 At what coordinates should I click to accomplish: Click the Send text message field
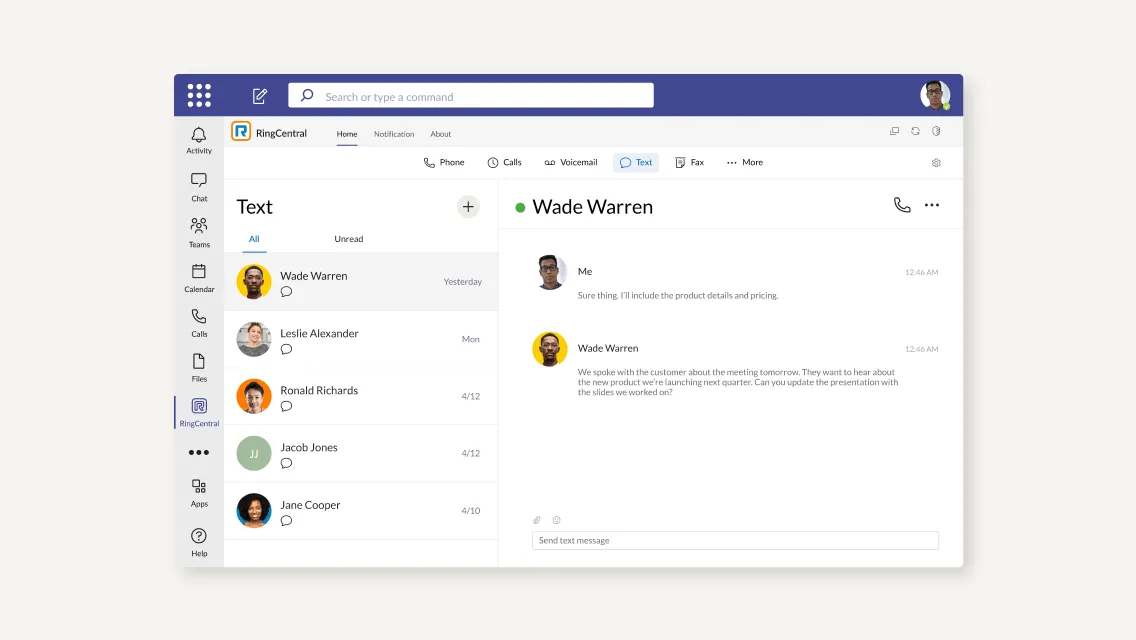coord(735,540)
